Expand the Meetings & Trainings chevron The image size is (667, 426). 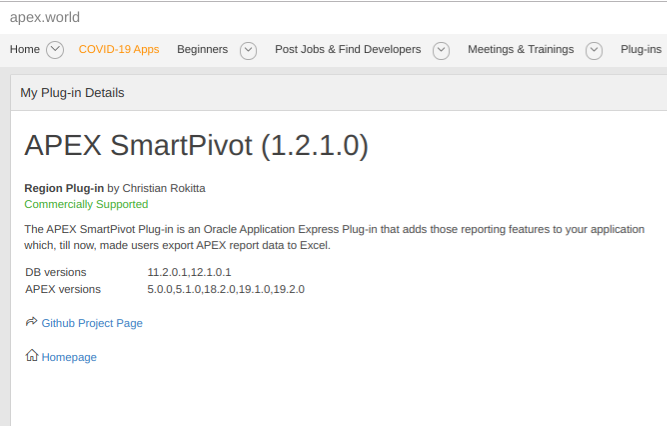point(594,51)
